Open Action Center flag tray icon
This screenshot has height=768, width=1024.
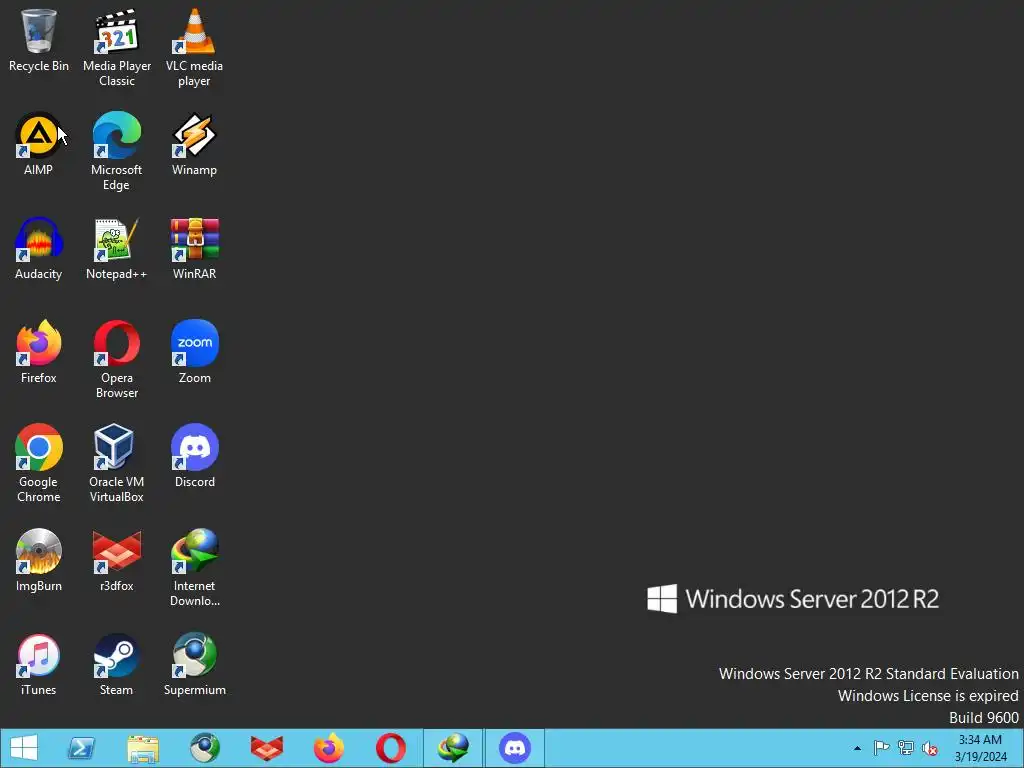tap(881, 748)
